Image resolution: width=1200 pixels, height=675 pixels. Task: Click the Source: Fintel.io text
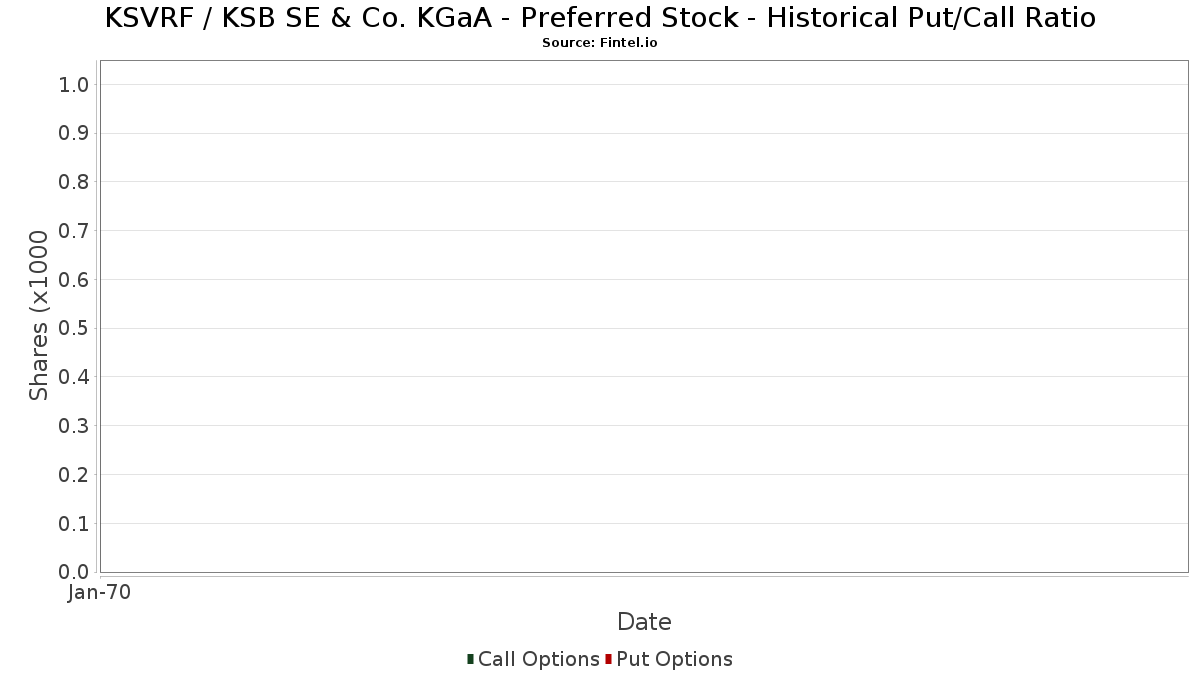[x=599, y=43]
